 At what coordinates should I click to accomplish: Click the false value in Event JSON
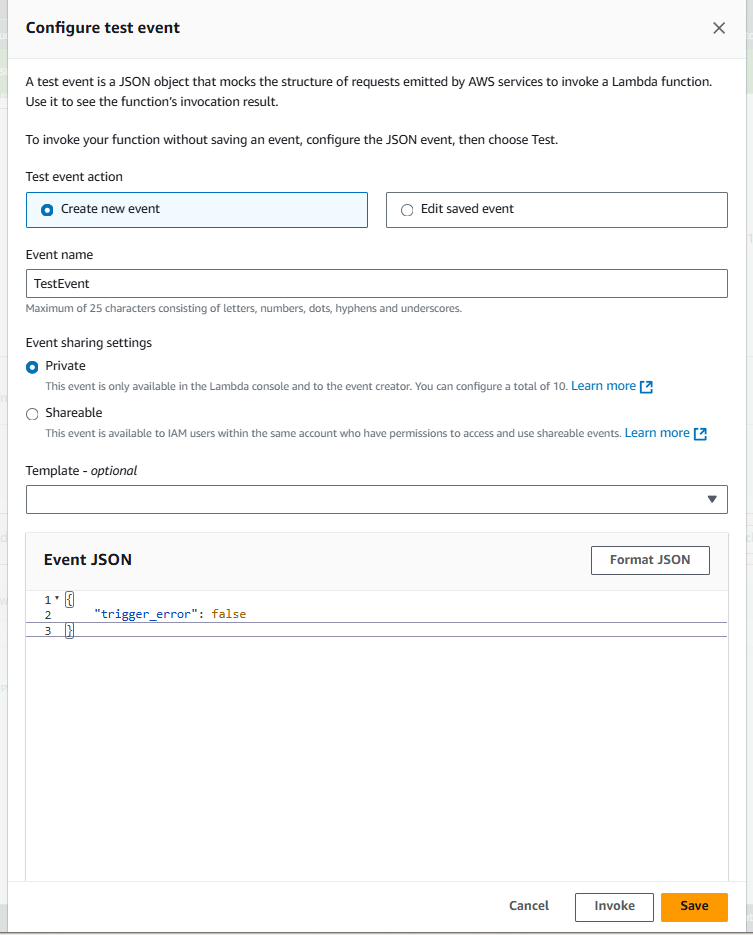click(229, 614)
